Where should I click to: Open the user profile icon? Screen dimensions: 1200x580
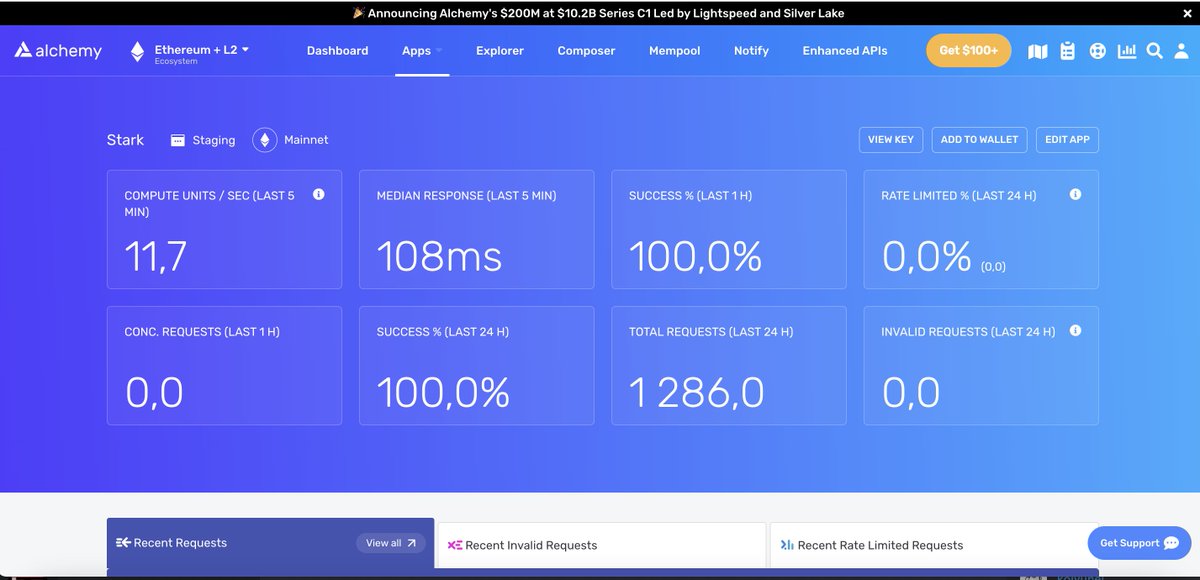pyautogui.click(x=1180, y=50)
